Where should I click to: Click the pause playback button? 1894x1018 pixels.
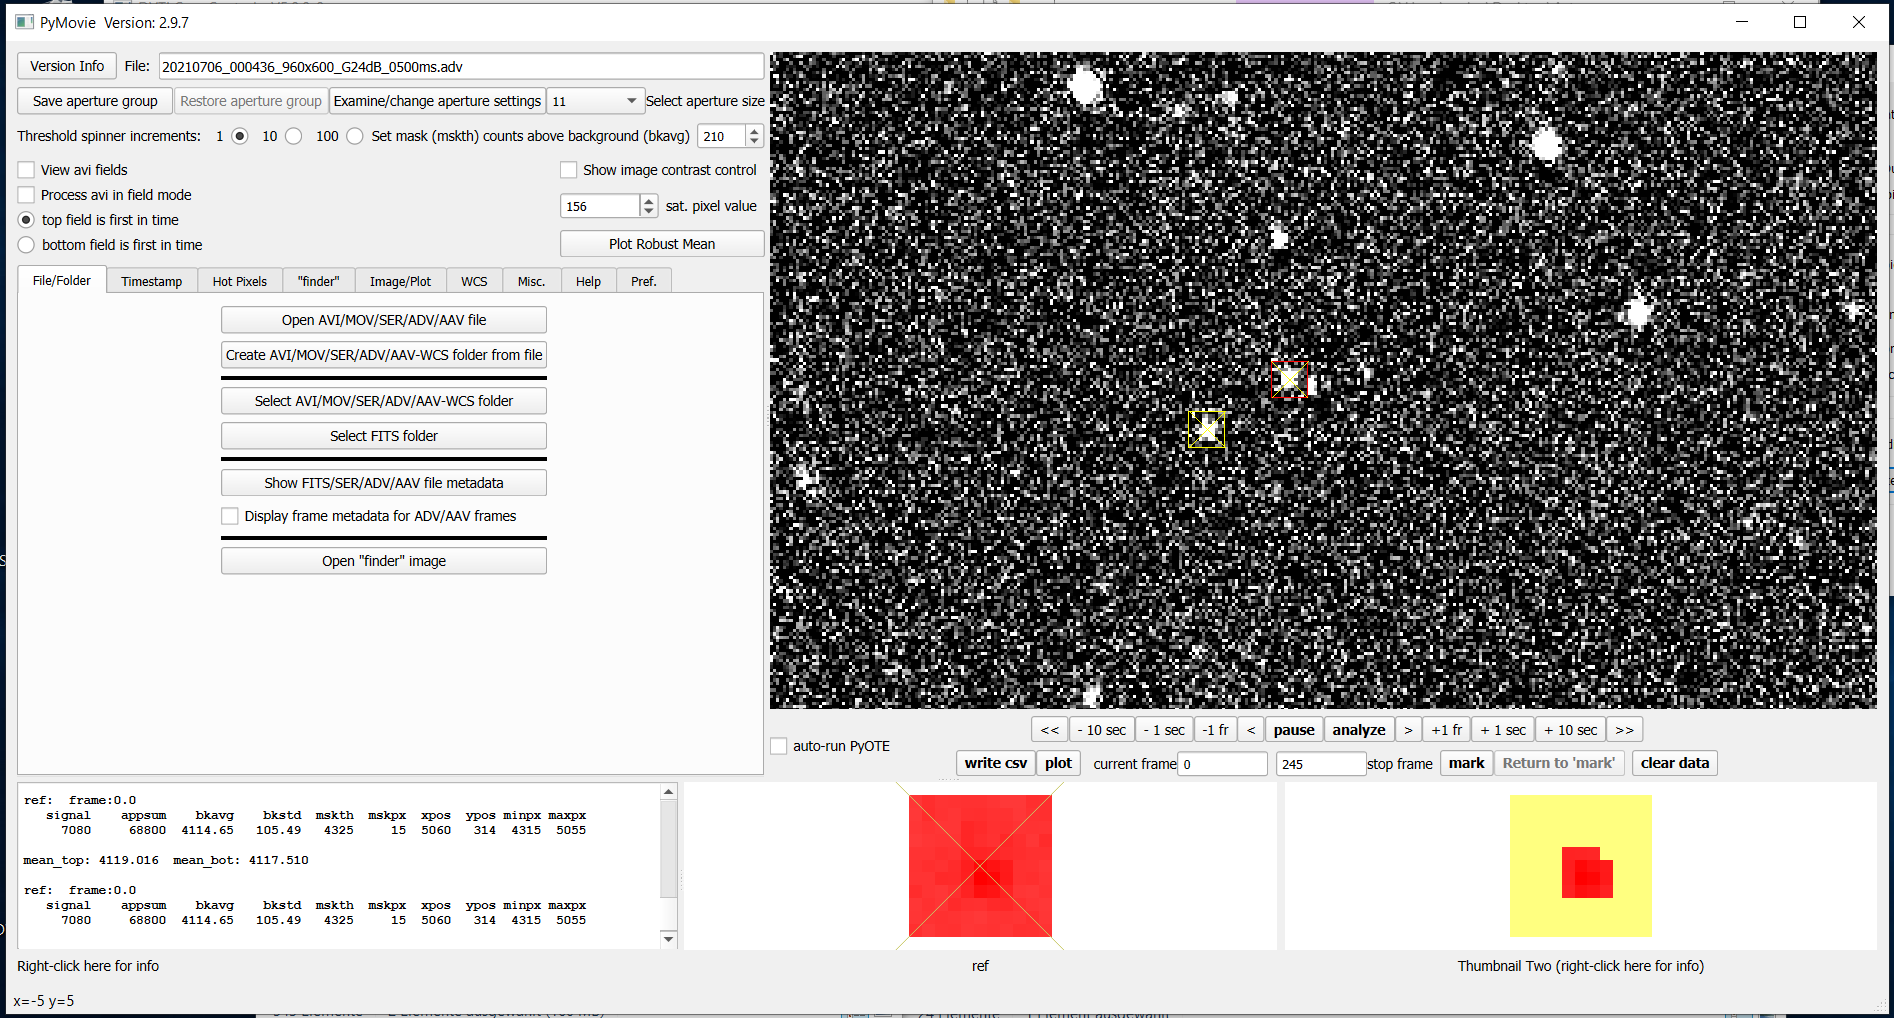pos(1293,730)
